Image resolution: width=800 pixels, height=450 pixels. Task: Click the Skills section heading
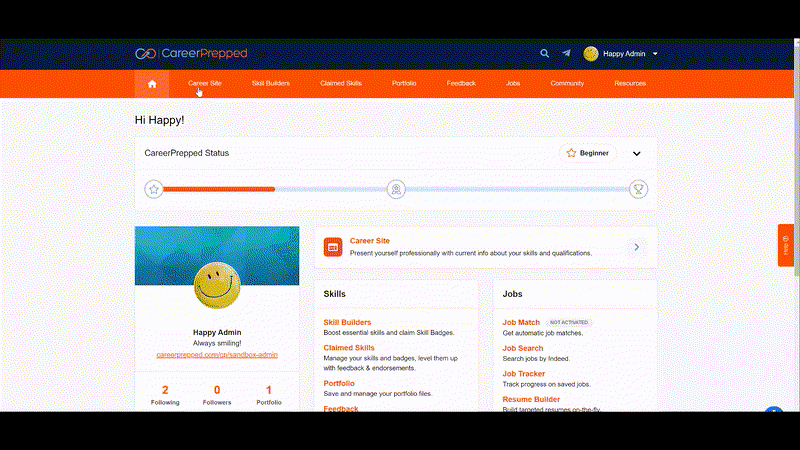(335, 294)
